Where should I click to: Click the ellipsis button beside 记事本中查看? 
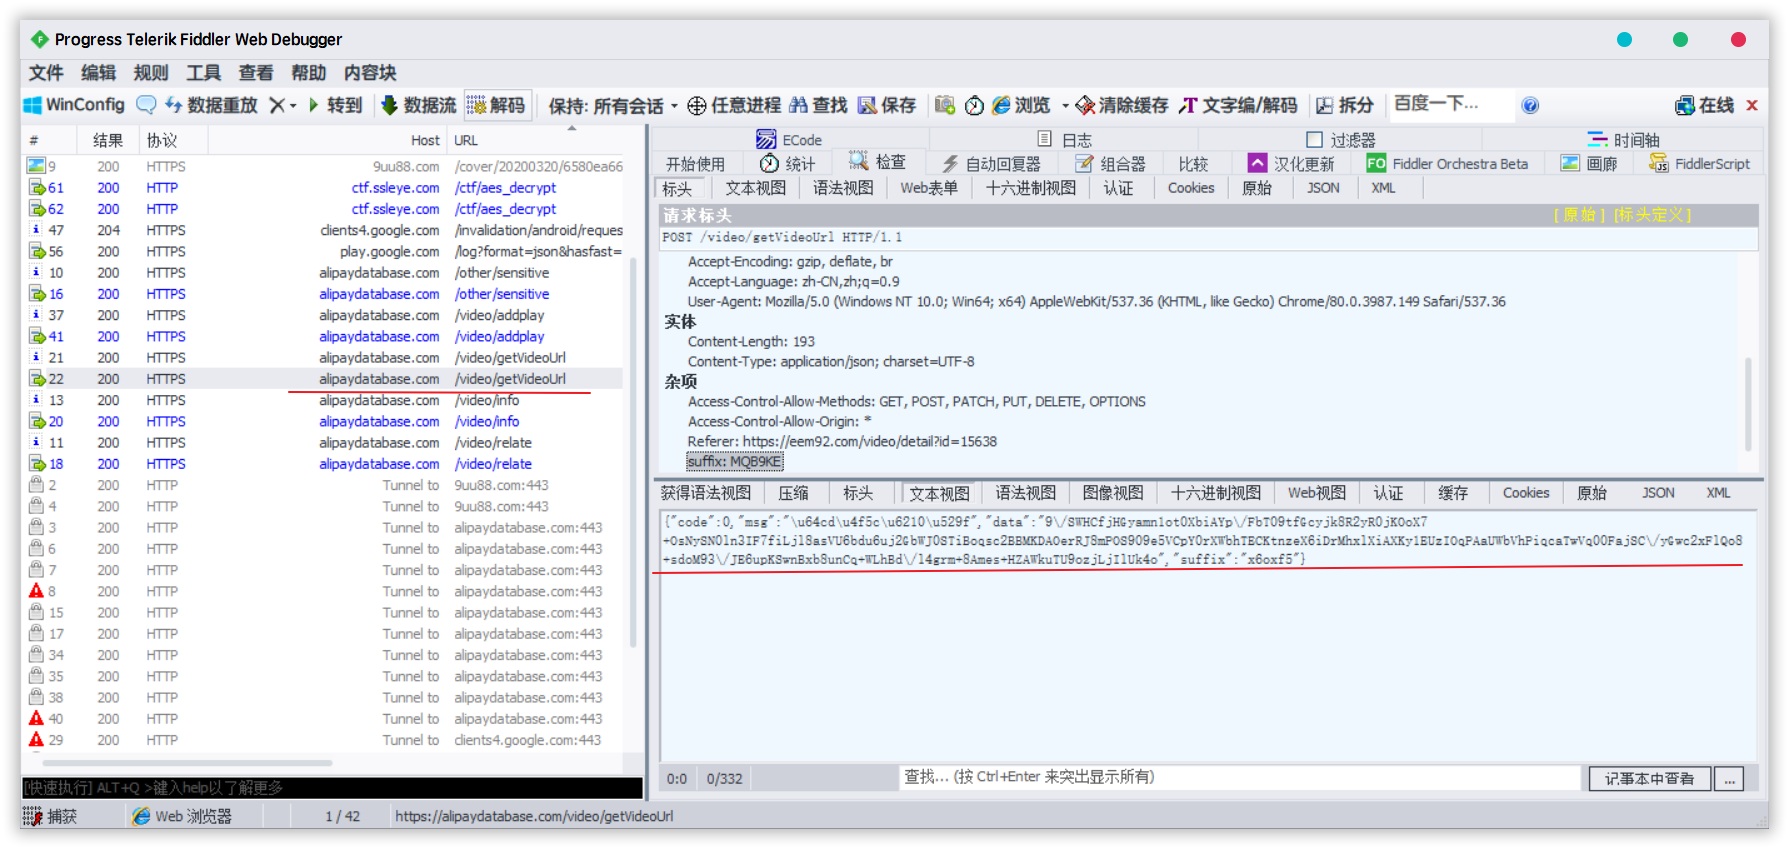(1729, 779)
